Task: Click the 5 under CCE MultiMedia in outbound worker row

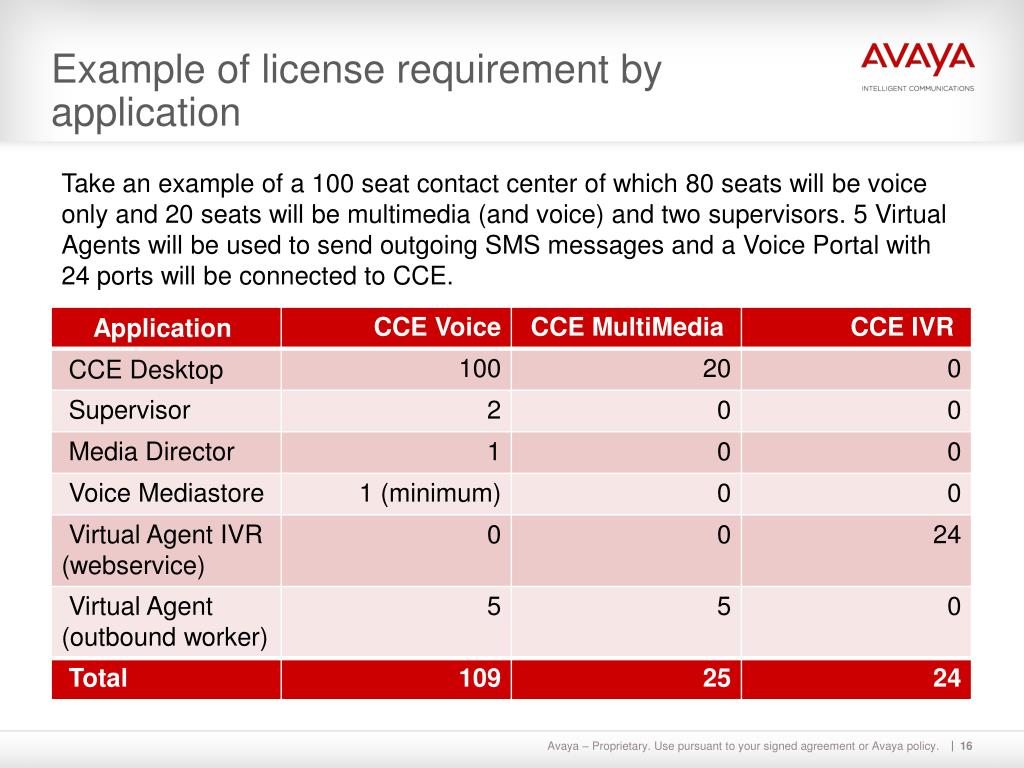Action: (x=724, y=607)
